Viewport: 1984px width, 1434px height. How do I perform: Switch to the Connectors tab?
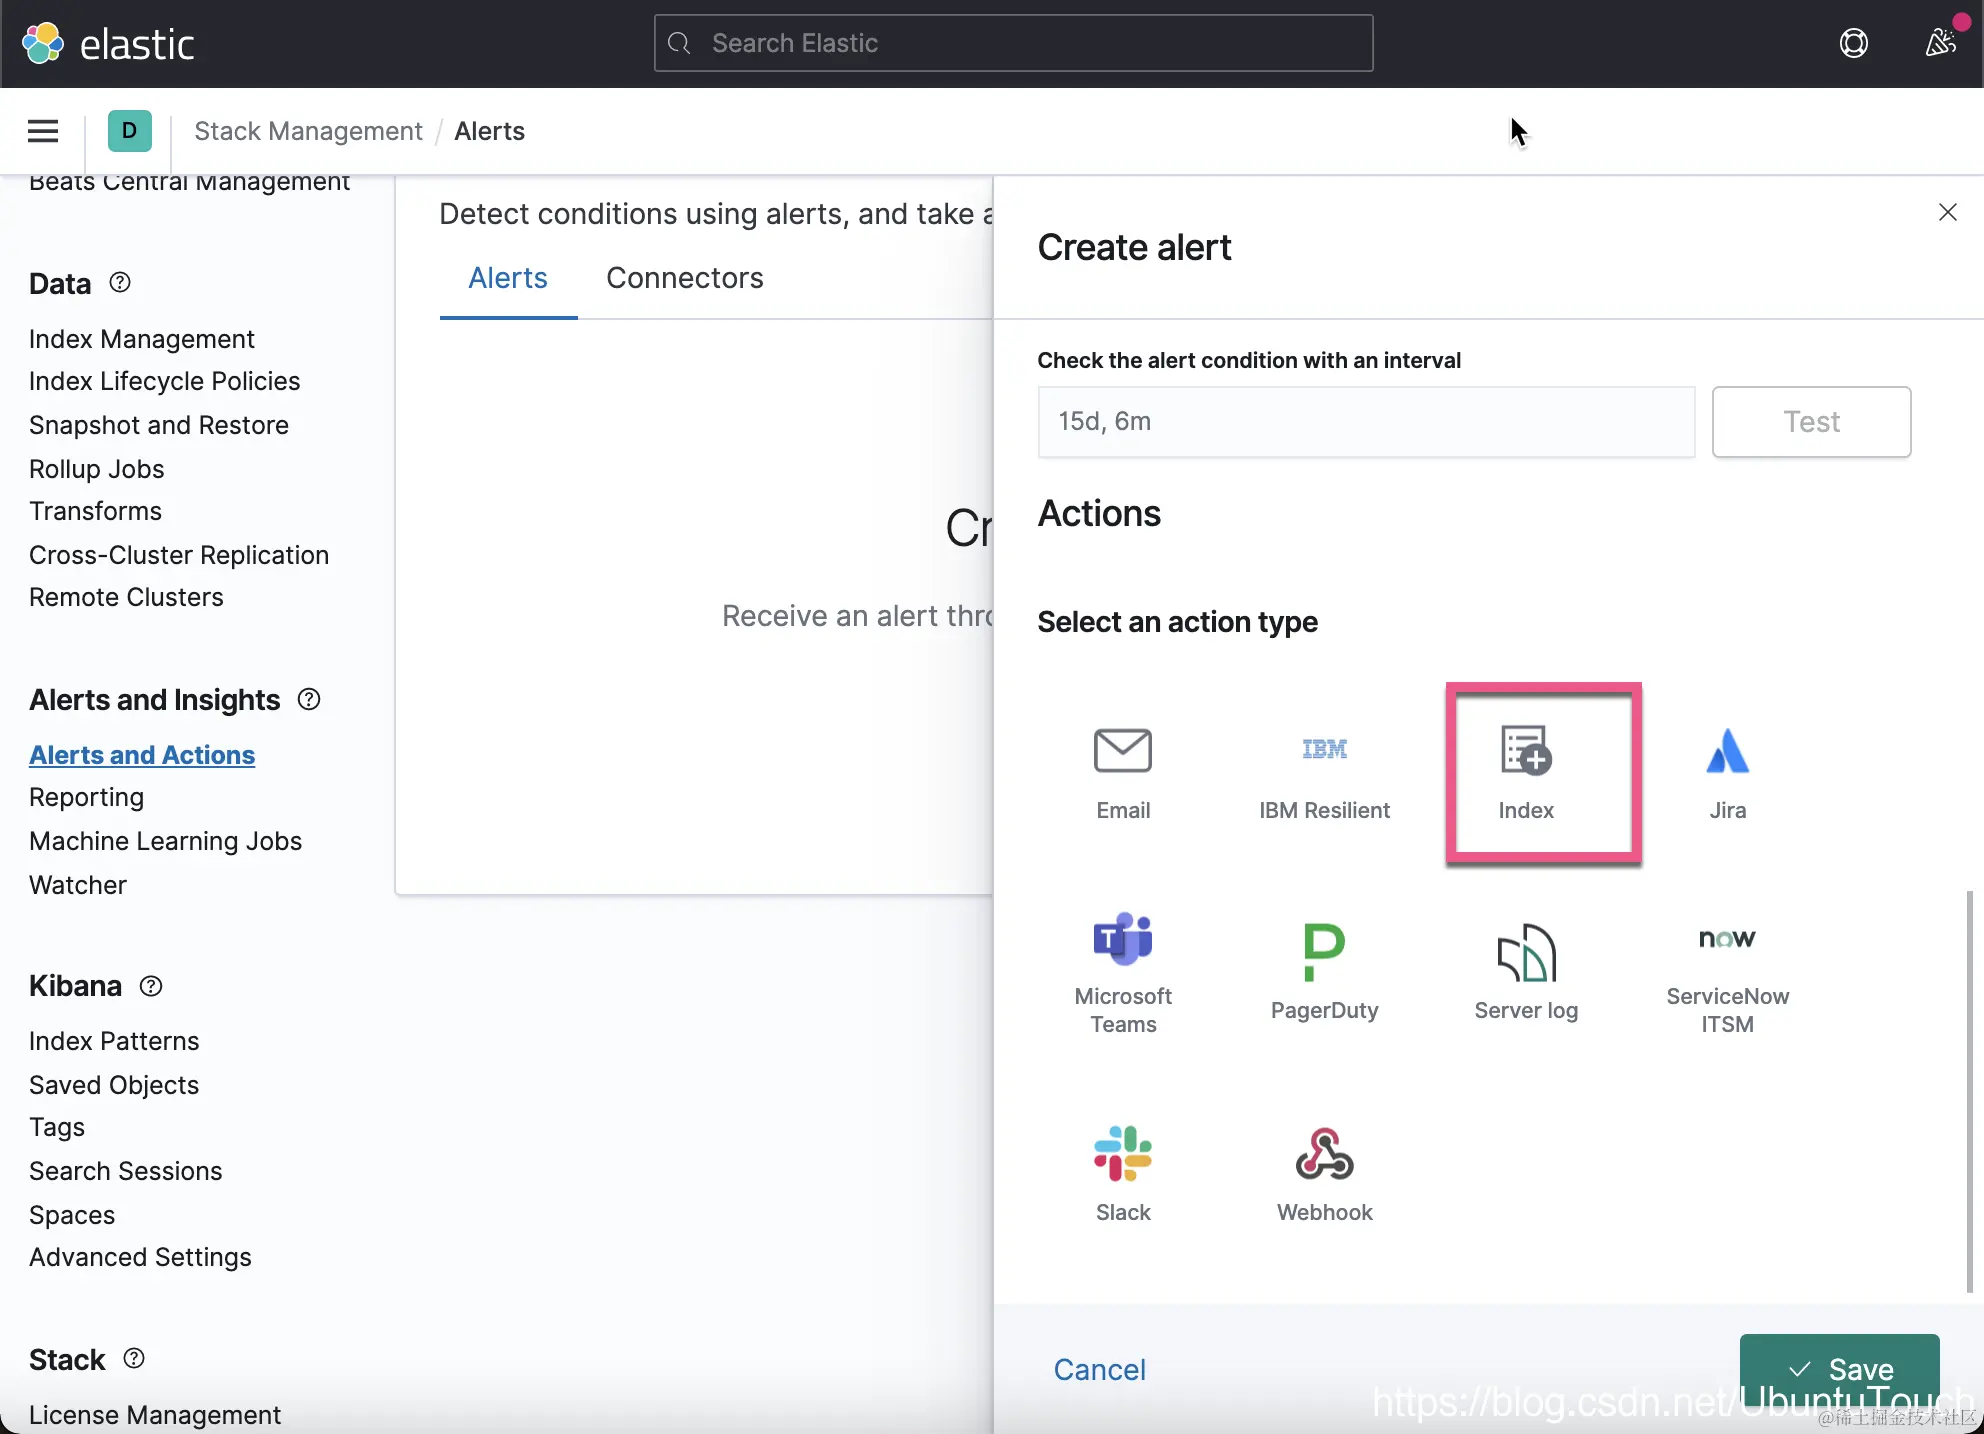pyautogui.click(x=684, y=278)
